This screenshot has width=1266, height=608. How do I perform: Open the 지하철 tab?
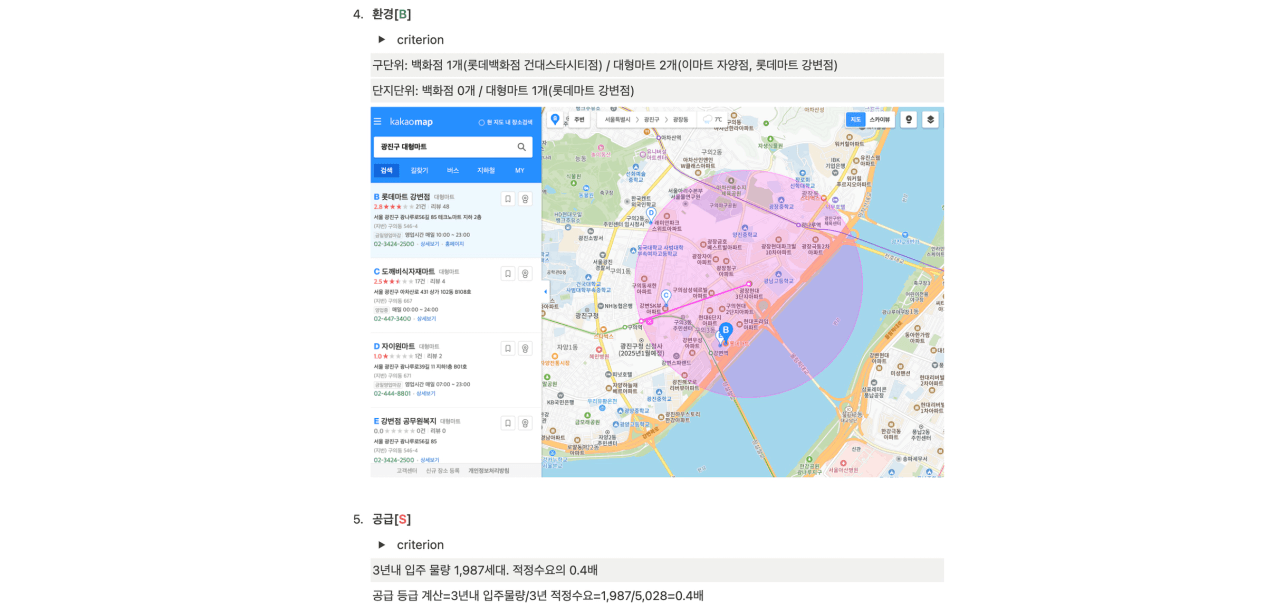point(486,171)
